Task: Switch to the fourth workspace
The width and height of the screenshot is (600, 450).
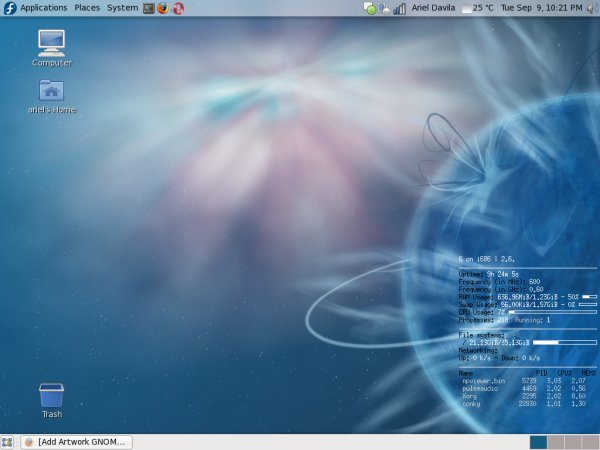Action: tap(590, 442)
